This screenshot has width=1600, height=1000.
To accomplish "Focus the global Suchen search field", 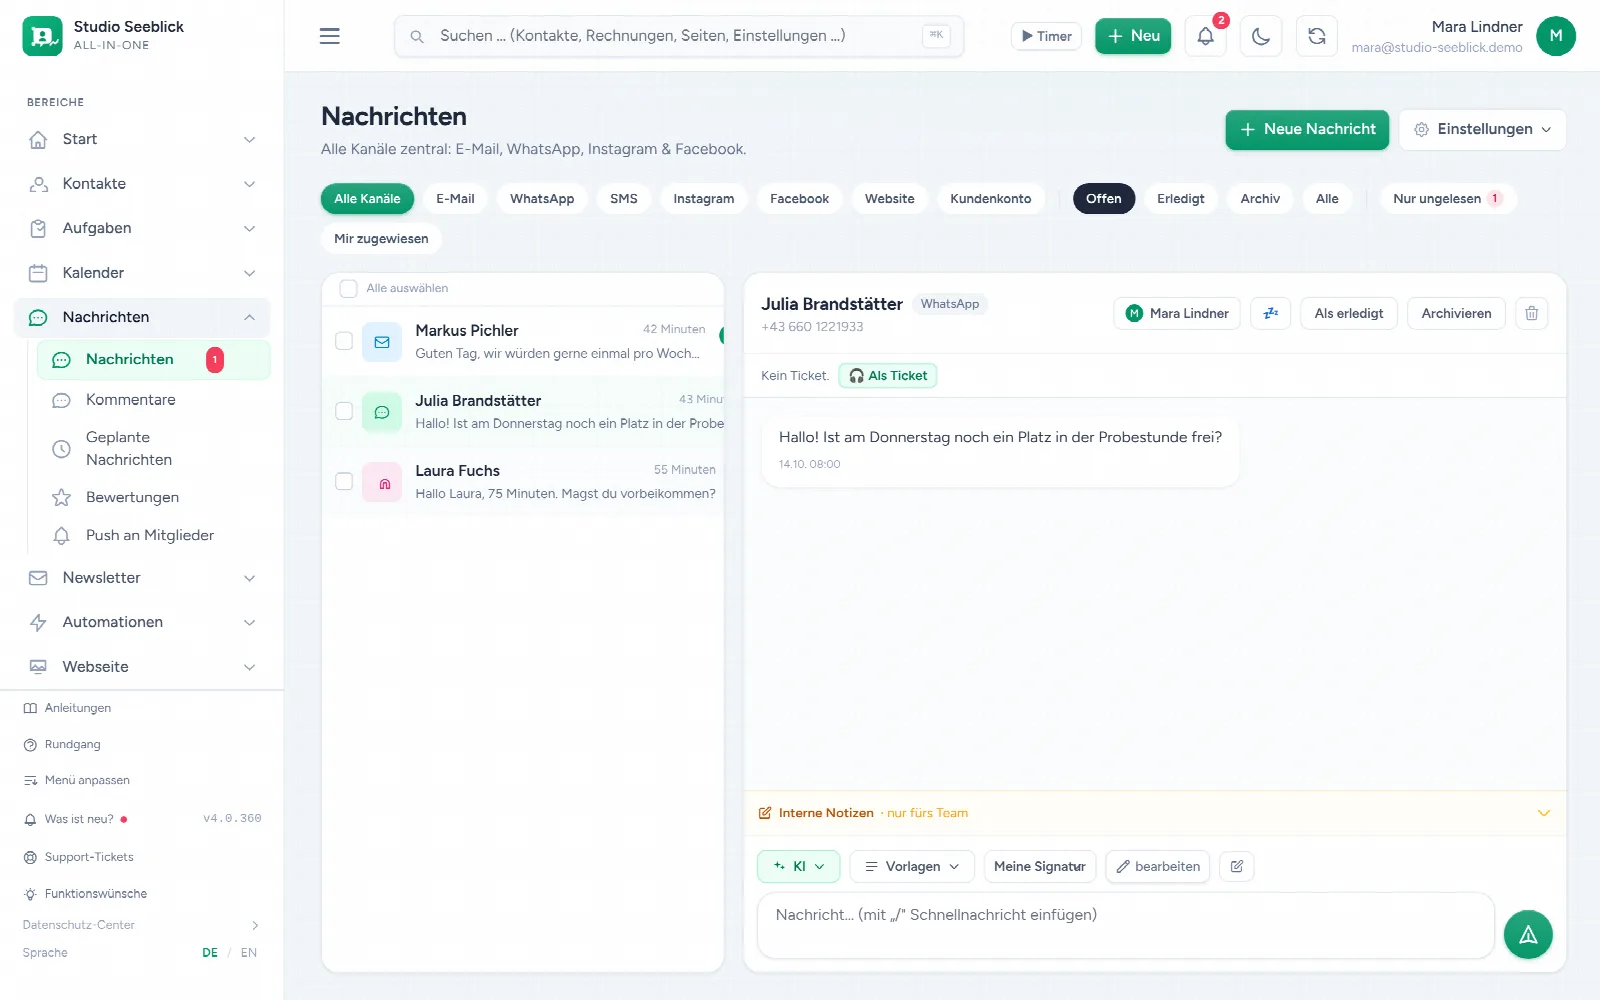I will (x=679, y=36).
